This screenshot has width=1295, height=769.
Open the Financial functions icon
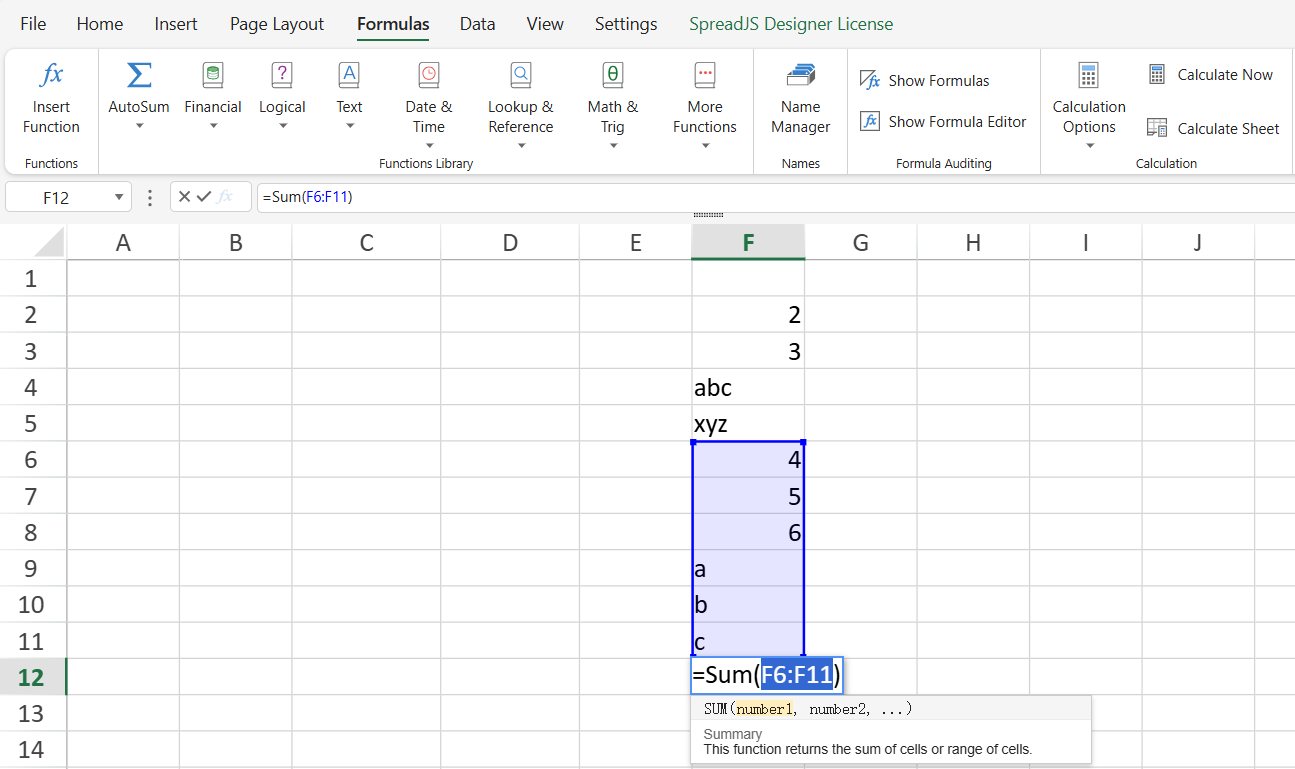(213, 75)
